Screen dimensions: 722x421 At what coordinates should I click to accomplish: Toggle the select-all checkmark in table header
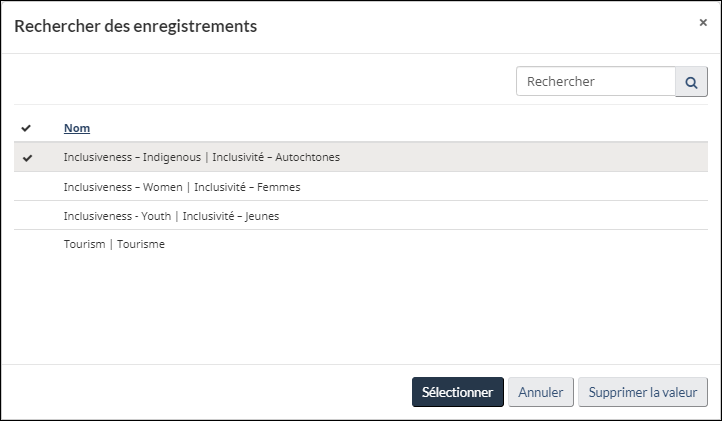(26, 129)
